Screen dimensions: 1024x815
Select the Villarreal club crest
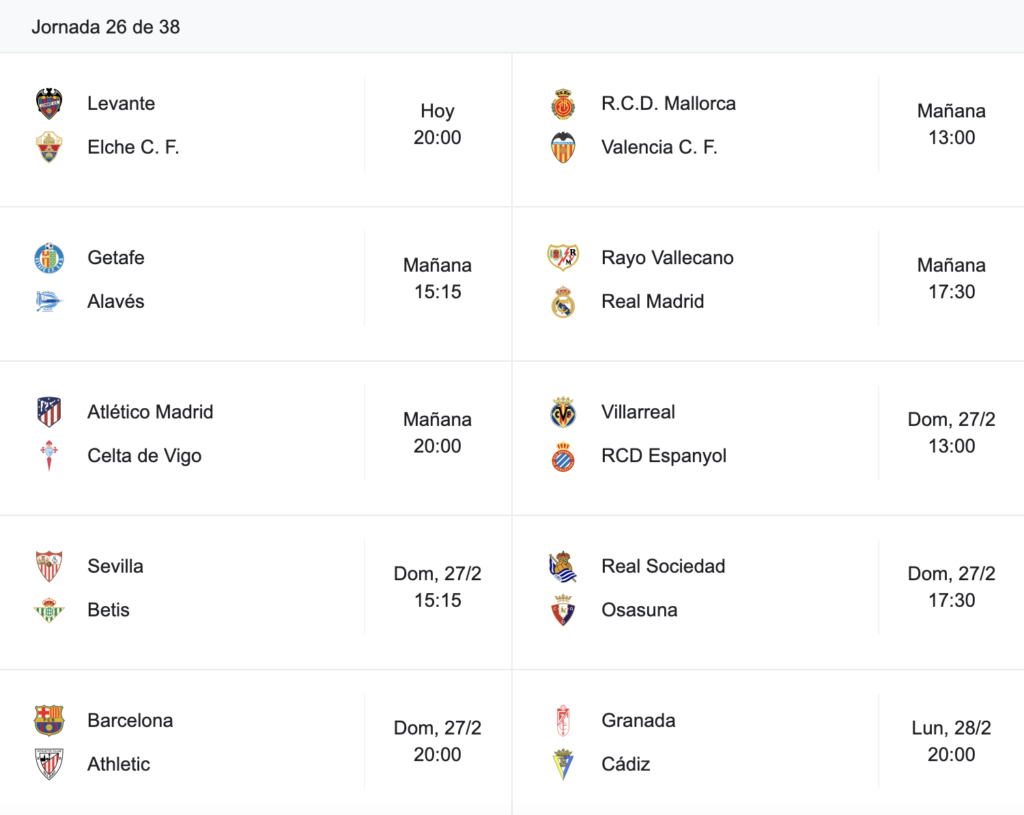pos(563,412)
